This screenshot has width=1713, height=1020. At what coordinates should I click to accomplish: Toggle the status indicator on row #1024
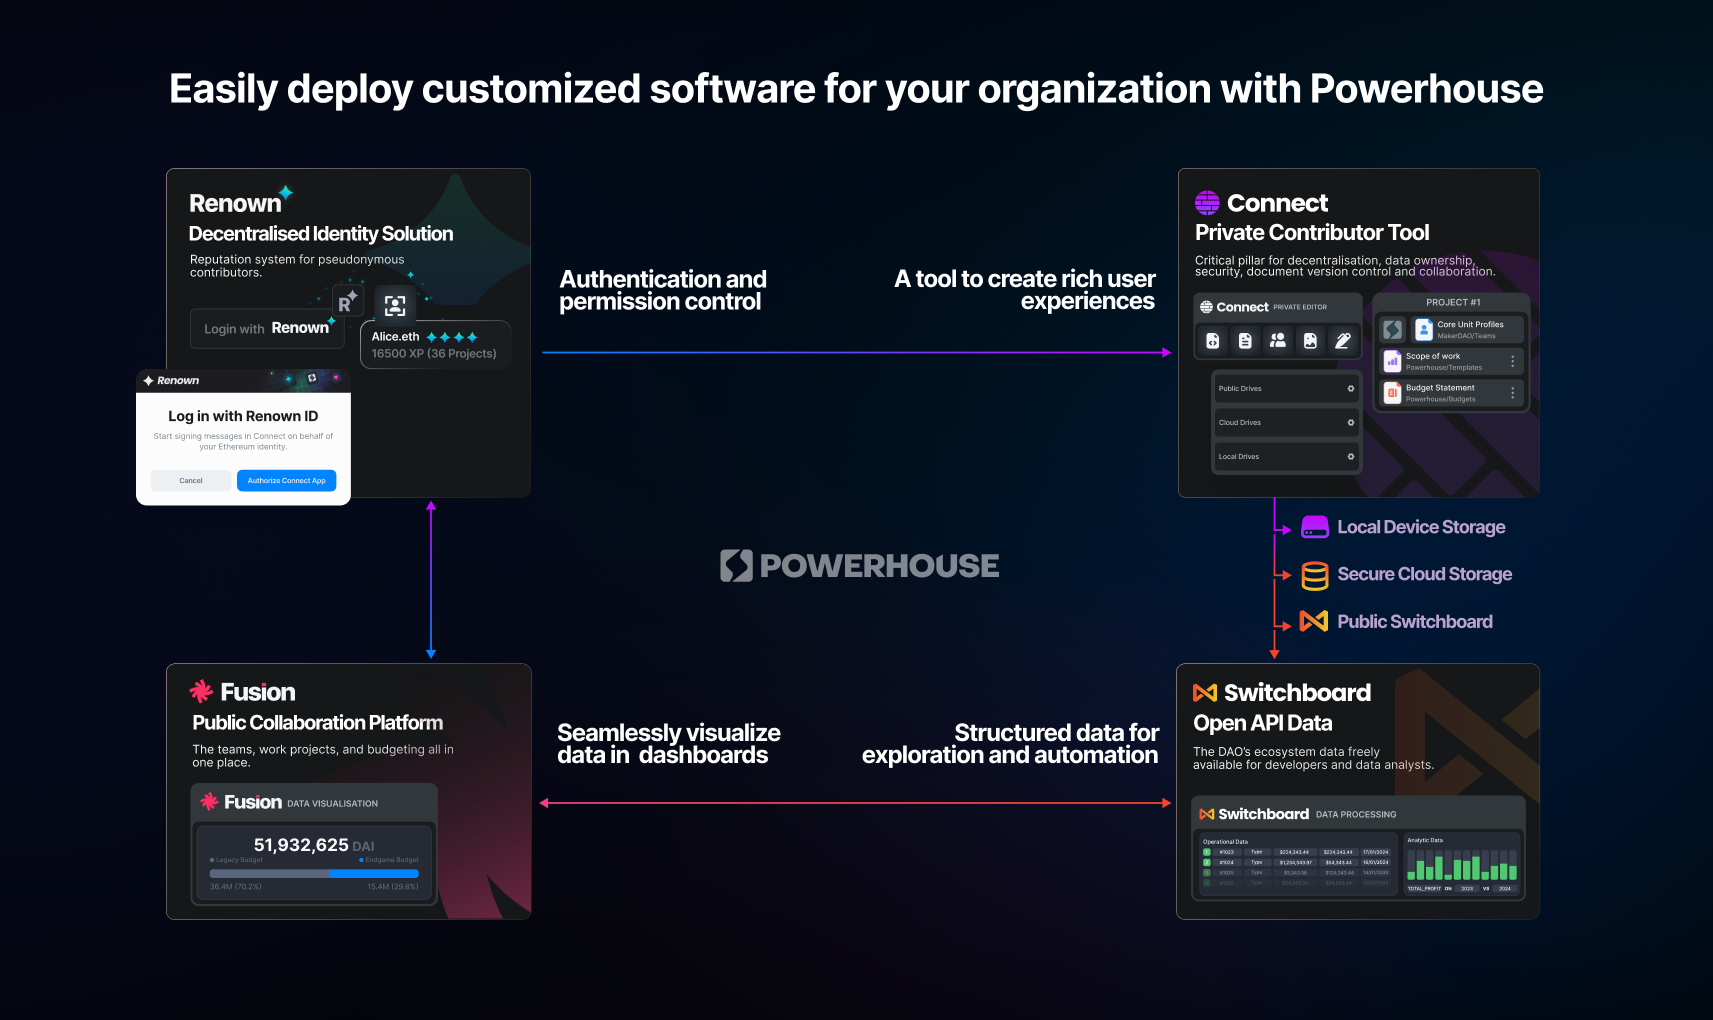(1206, 862)
